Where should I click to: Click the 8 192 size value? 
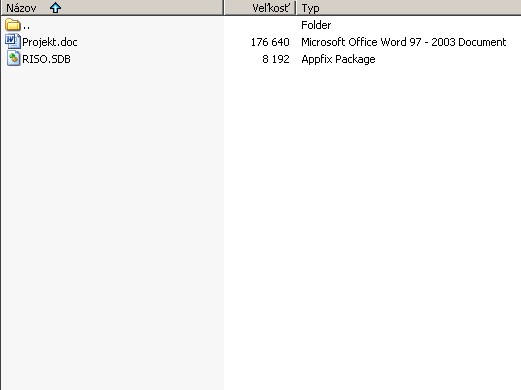276,59
